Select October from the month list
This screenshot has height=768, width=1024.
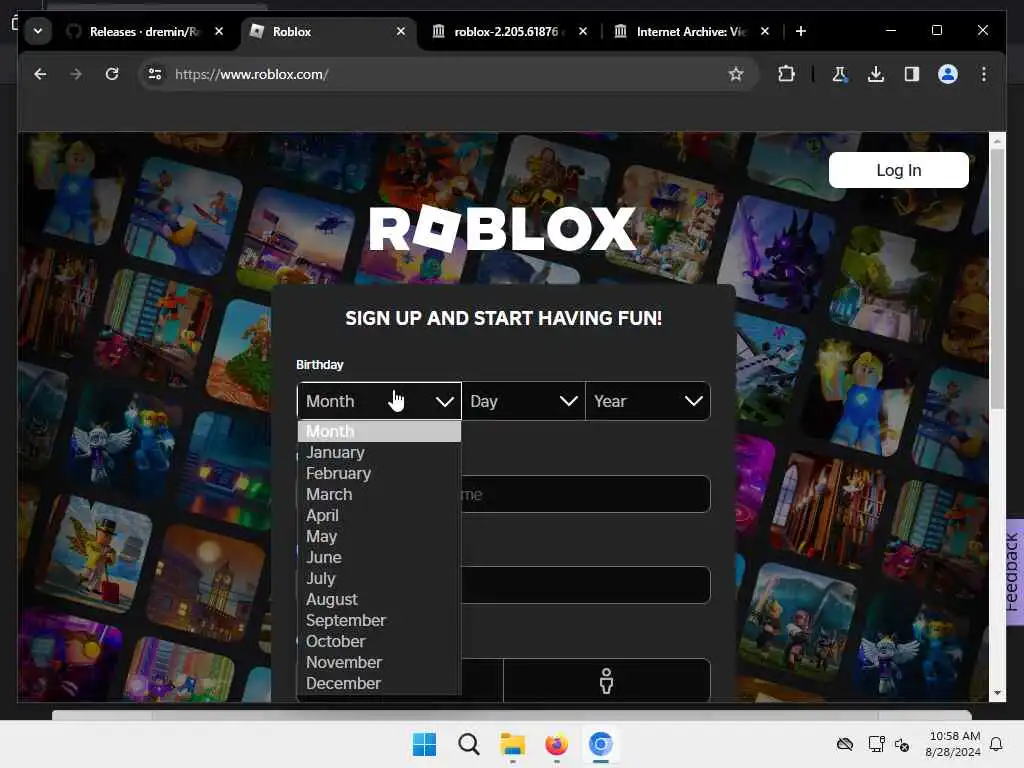(379, 641)
